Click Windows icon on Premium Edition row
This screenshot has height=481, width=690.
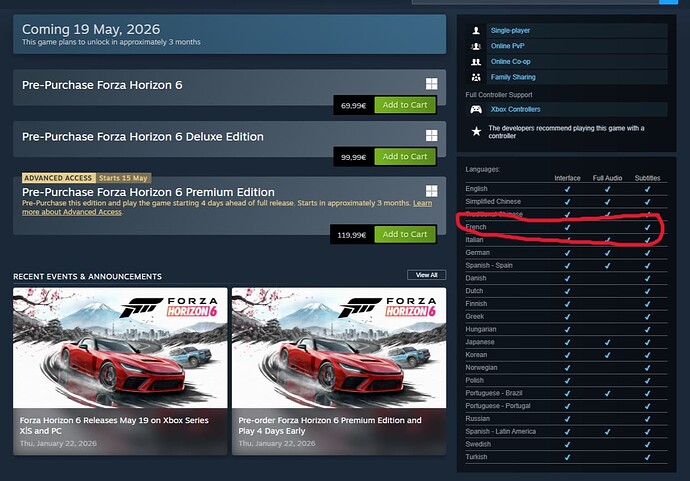point(432,191)
